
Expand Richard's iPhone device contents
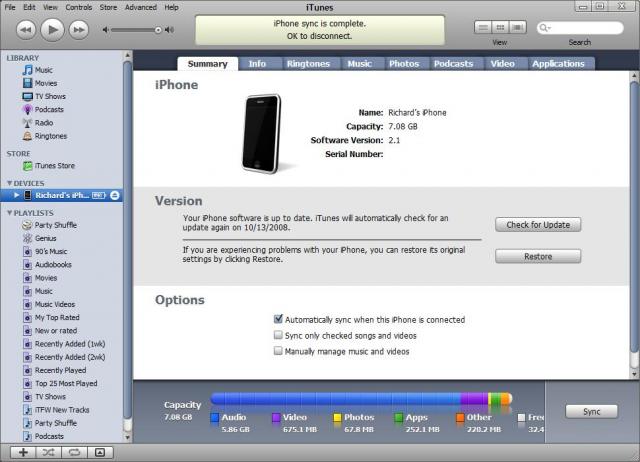coord(16,195)
